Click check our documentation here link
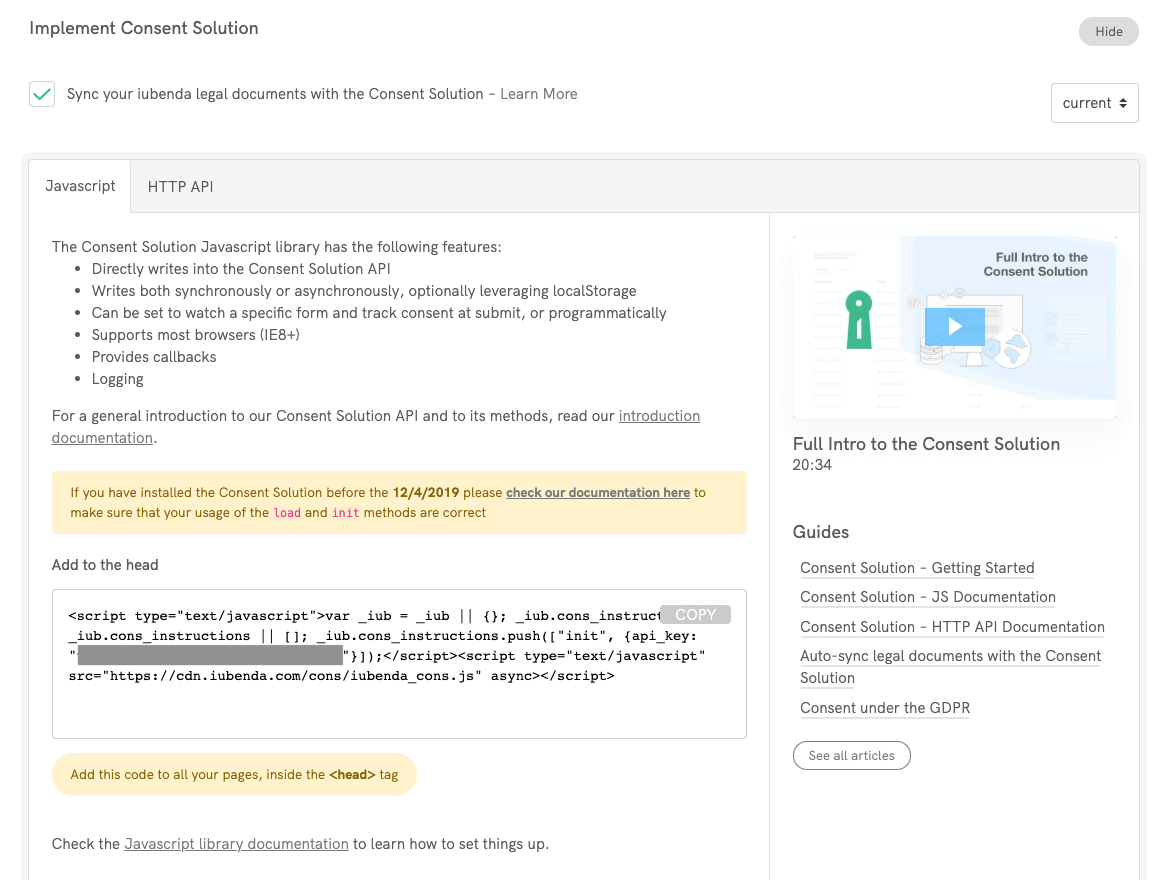The height and width of the screenshot is (880, 1170). click(597, 492)
